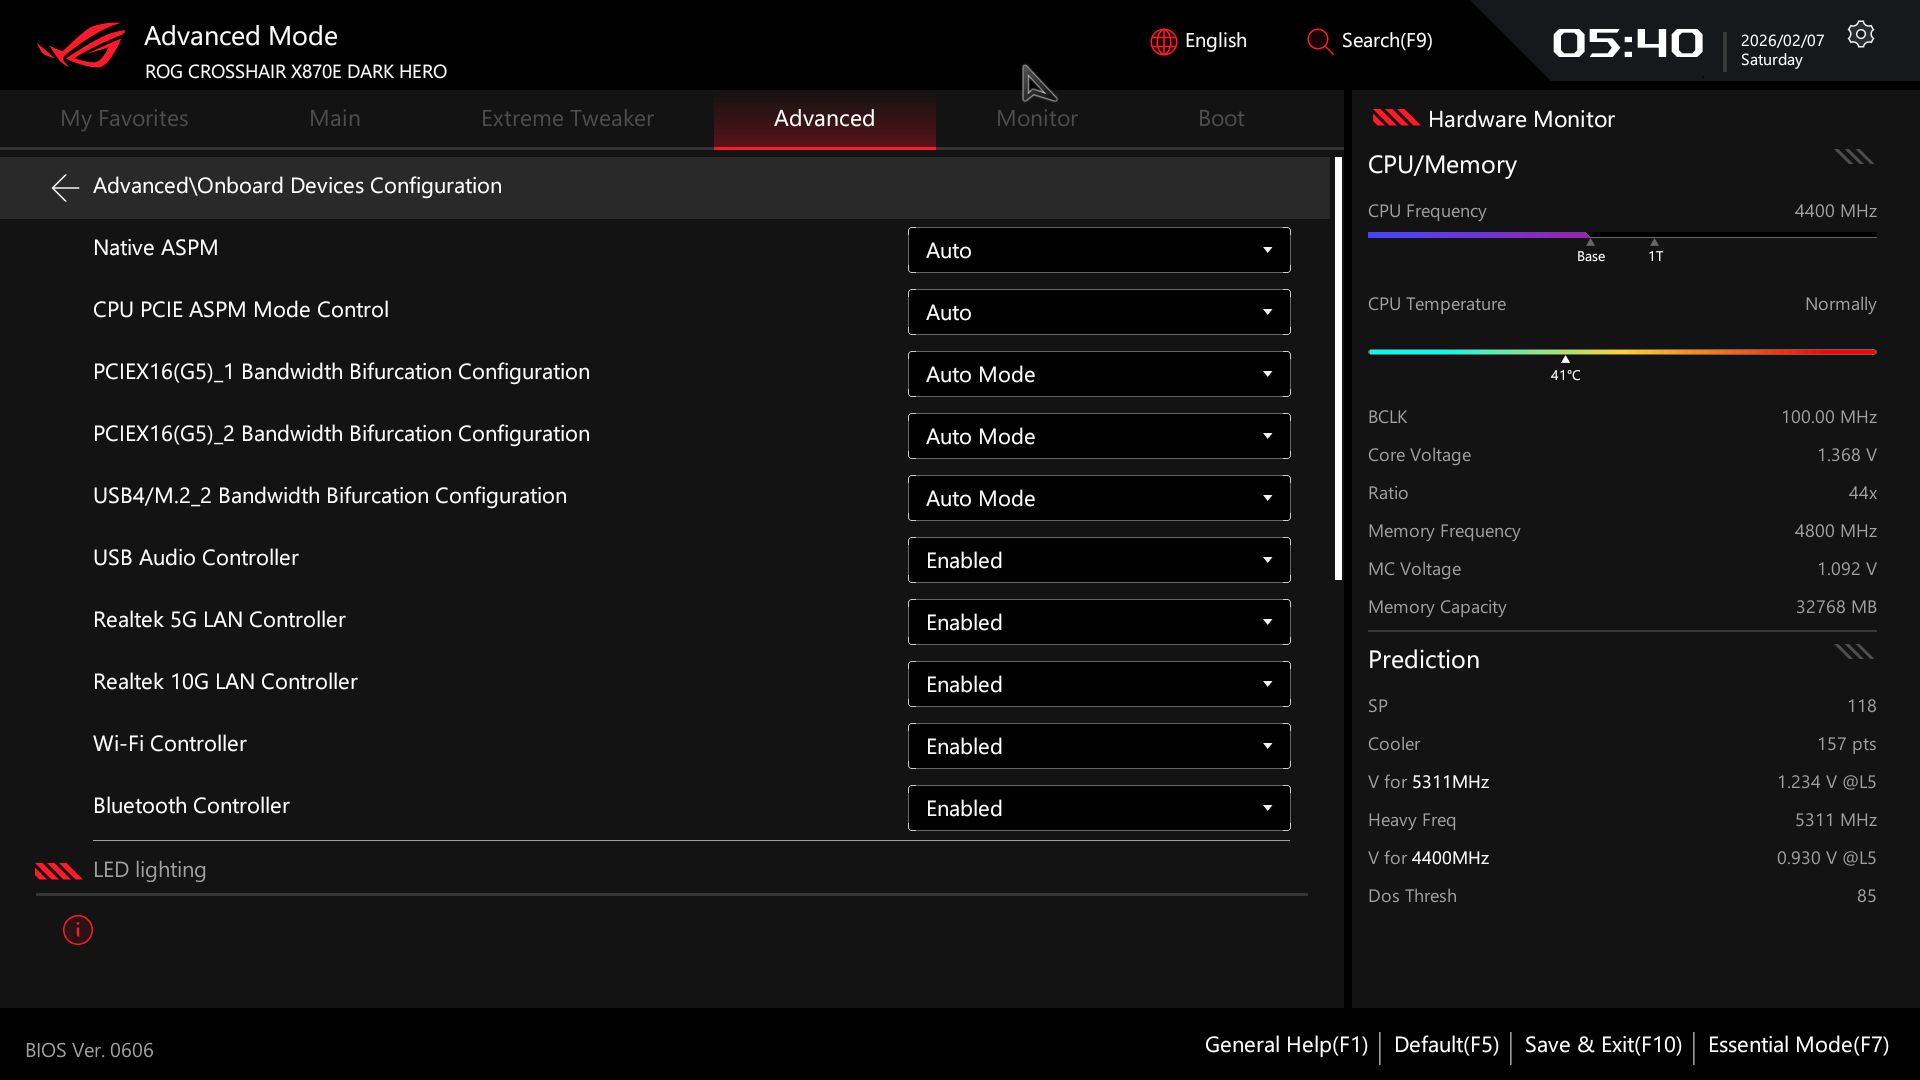Click the magnifier search icon
The width and height of the screenshot is (1920, 1080).
(x=1319, y=41)
